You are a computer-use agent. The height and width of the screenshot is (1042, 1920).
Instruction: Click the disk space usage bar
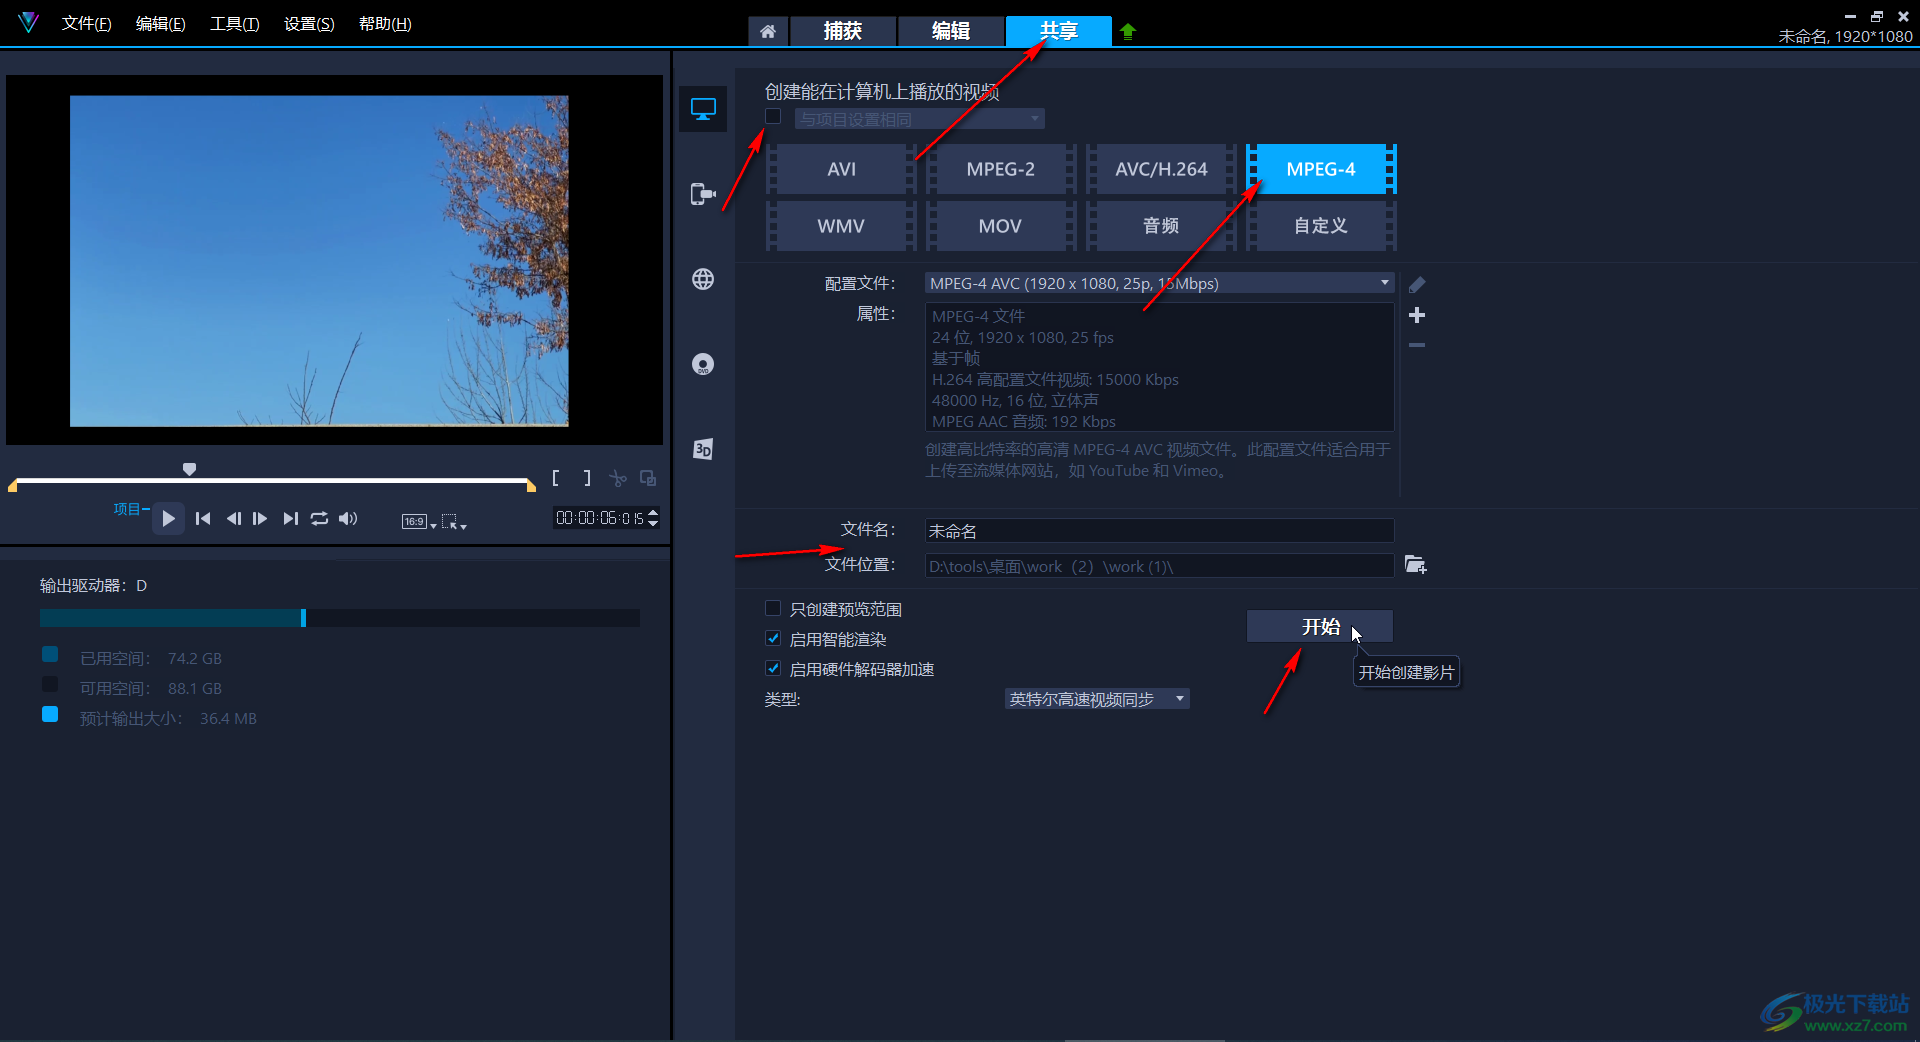click(340, 618)
